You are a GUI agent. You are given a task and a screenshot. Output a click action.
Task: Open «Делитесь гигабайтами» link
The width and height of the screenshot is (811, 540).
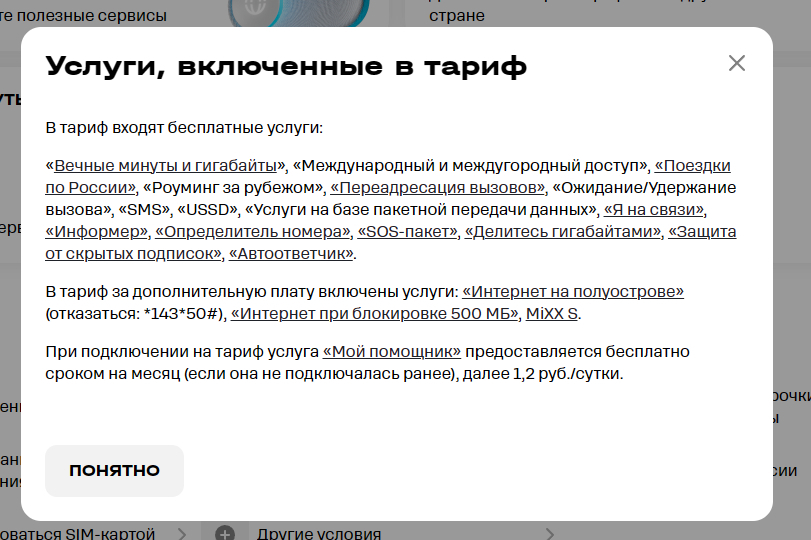pyautogui.click(x=563, y=232)
